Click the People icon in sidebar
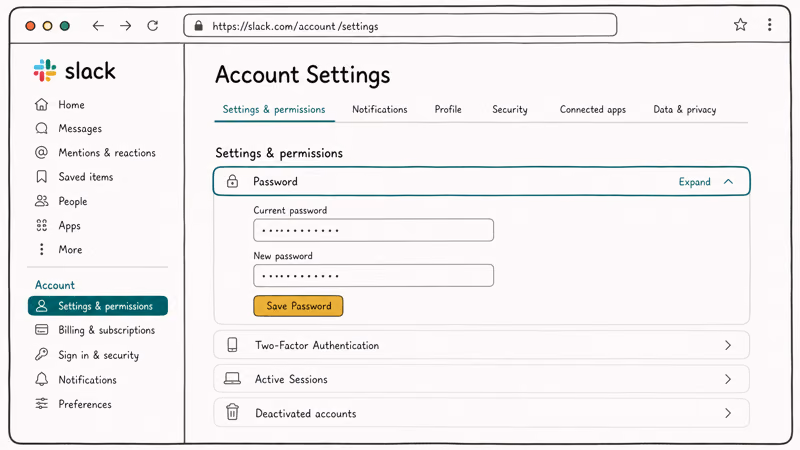 41,201
